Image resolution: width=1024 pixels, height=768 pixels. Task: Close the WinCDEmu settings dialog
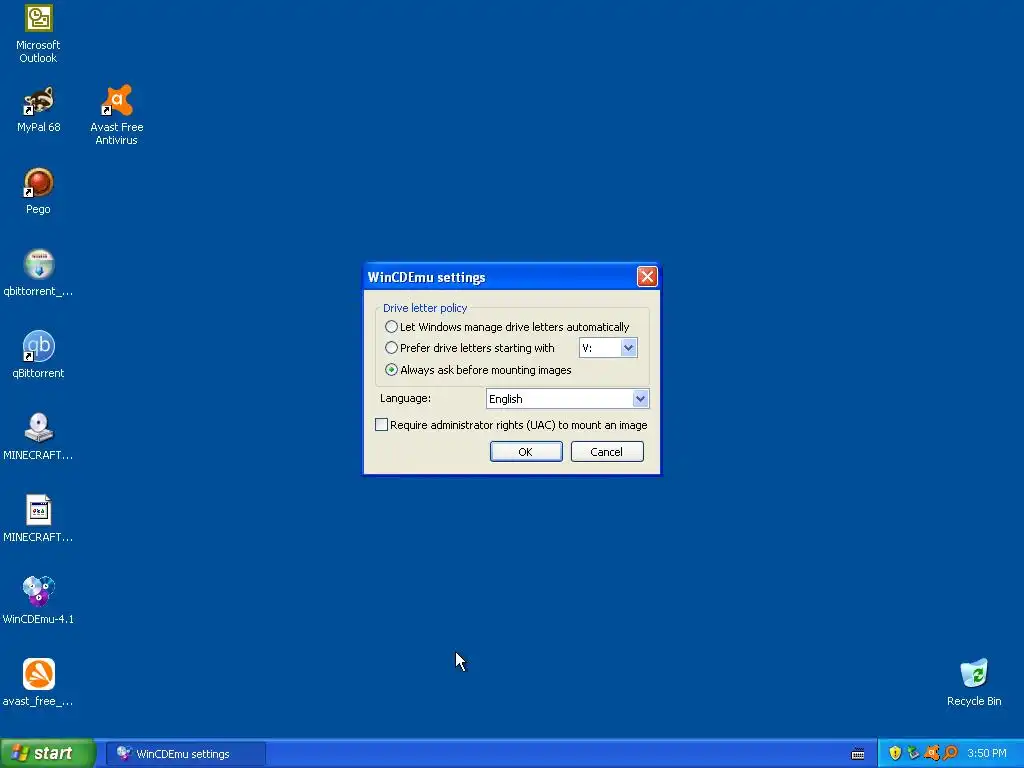coord(647,277)
